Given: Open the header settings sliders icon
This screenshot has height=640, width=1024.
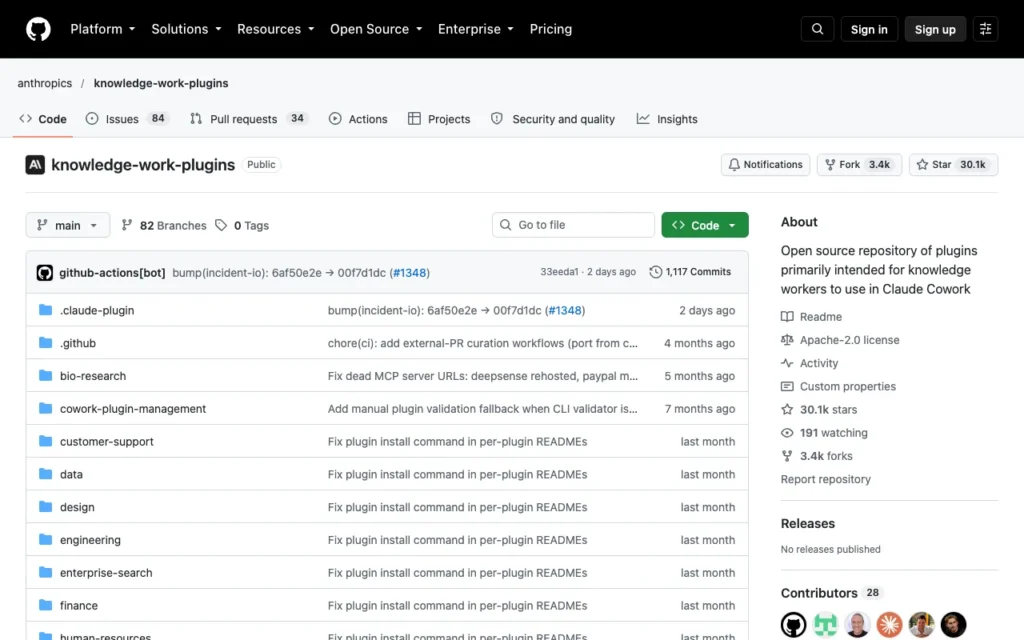Looking at the screenshot, I should click(x=985, y=29).
